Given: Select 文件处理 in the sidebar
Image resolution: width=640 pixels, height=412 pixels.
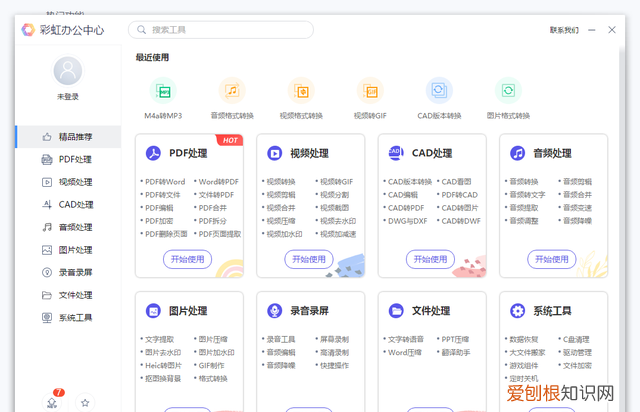Looking at the screenshot, I should tap(68, 295).
